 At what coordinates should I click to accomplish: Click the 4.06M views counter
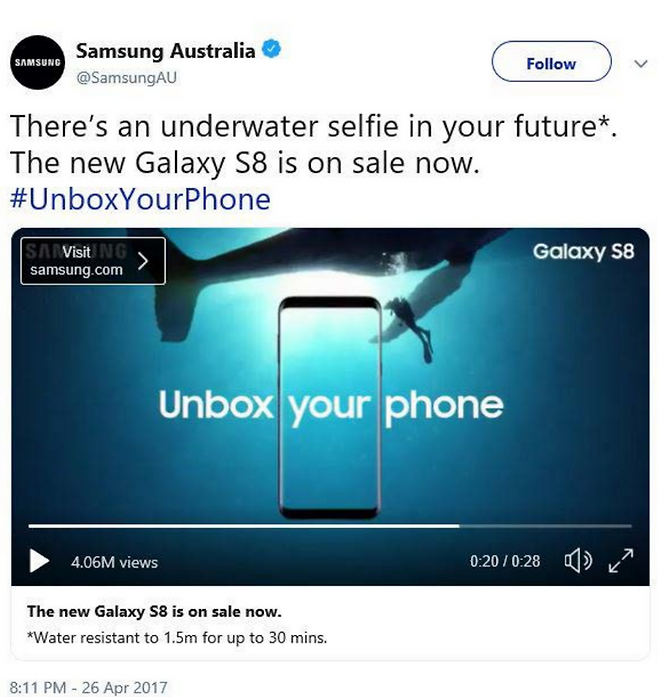(x=114, y=562)
